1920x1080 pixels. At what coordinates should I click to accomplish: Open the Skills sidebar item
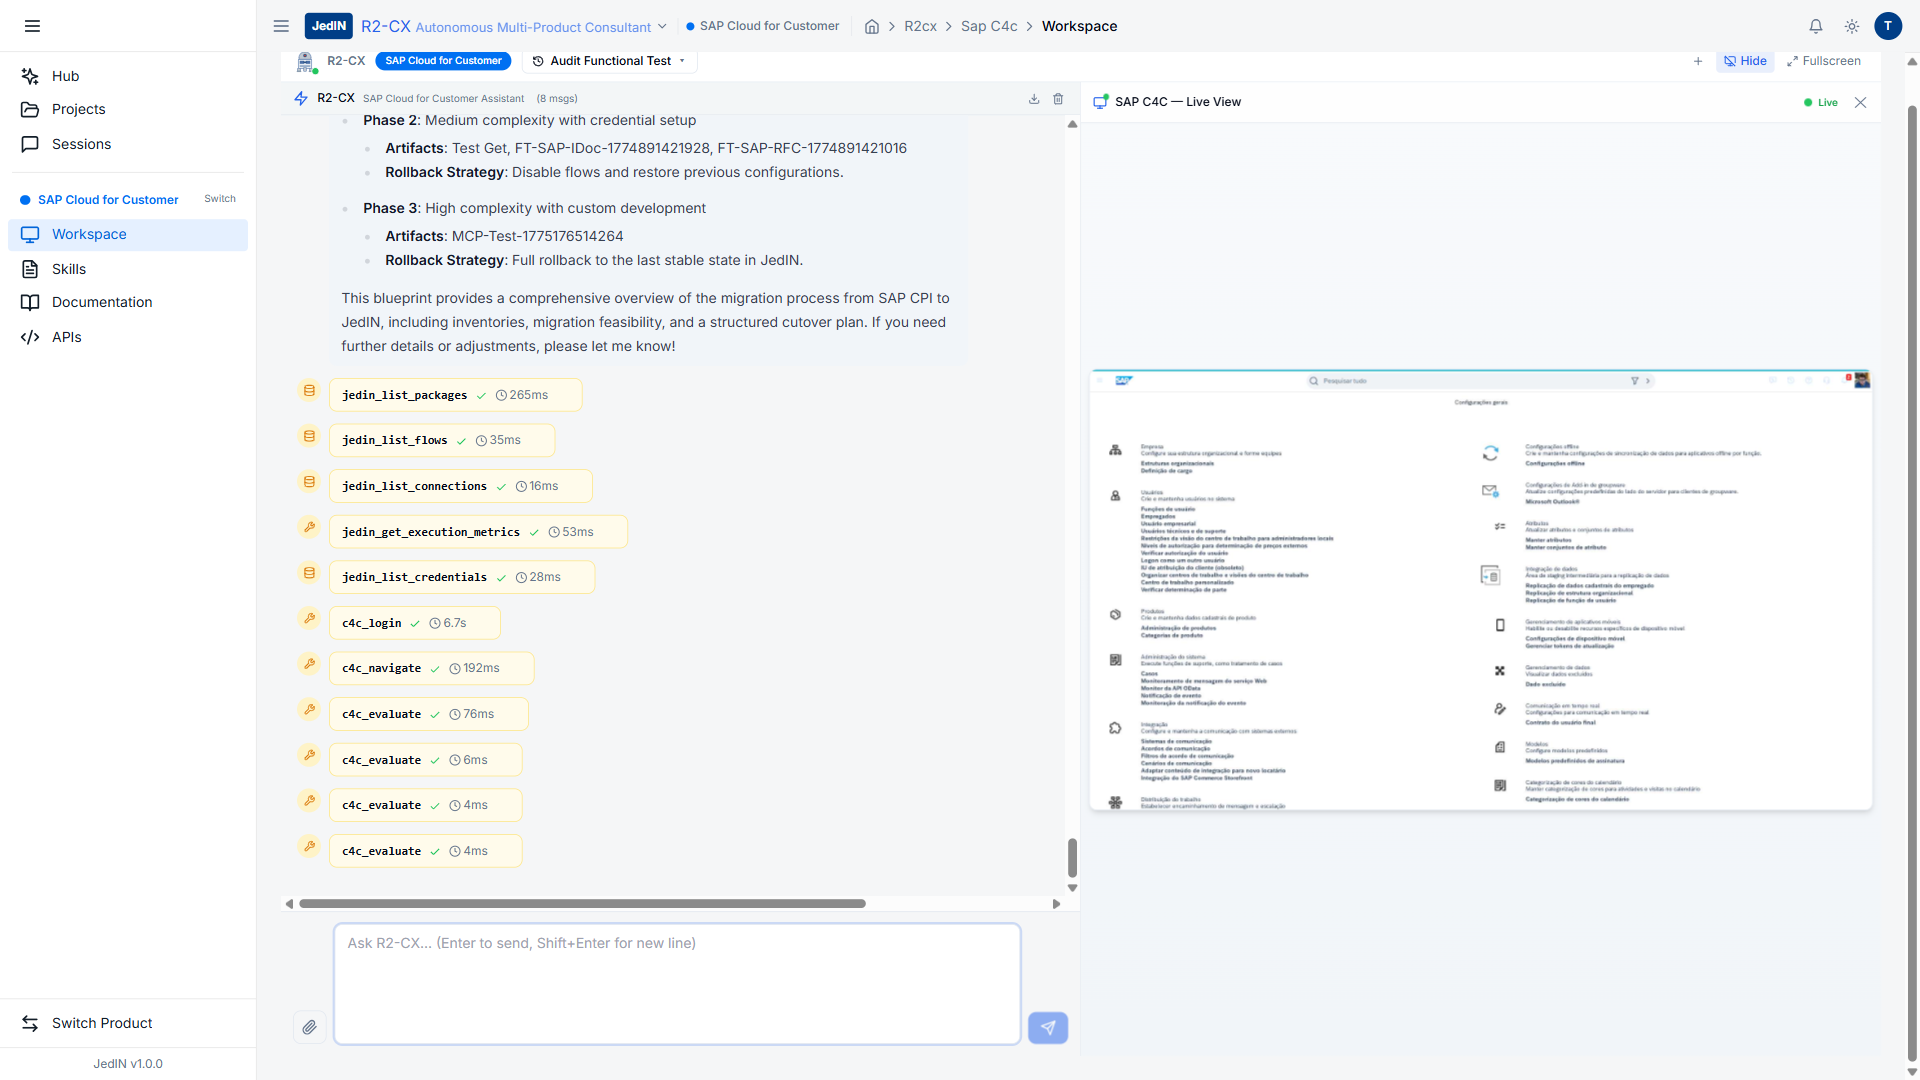coord(69,269)
